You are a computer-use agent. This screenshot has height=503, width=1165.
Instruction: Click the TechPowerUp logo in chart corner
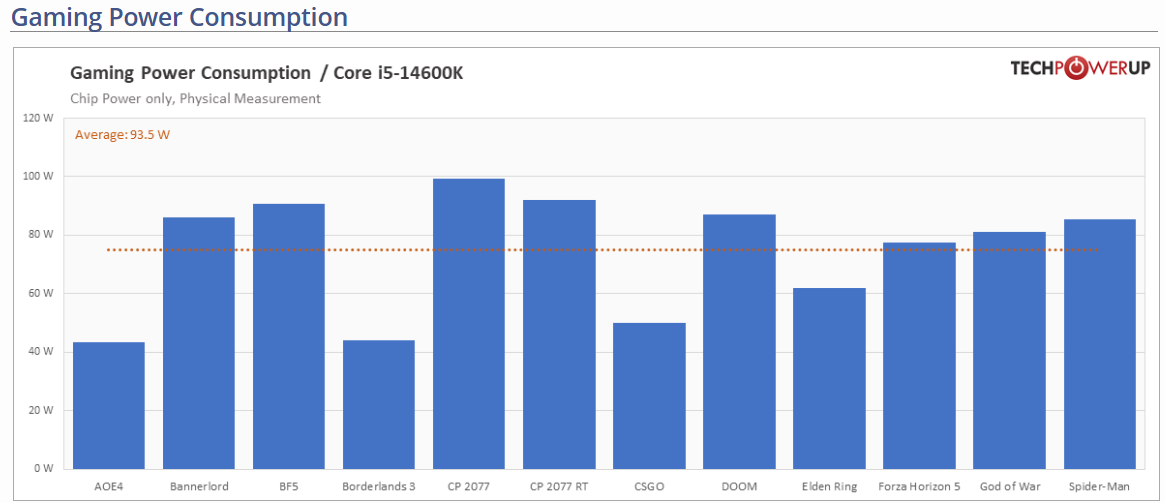pyautogui.click(x=1080, y=68)
